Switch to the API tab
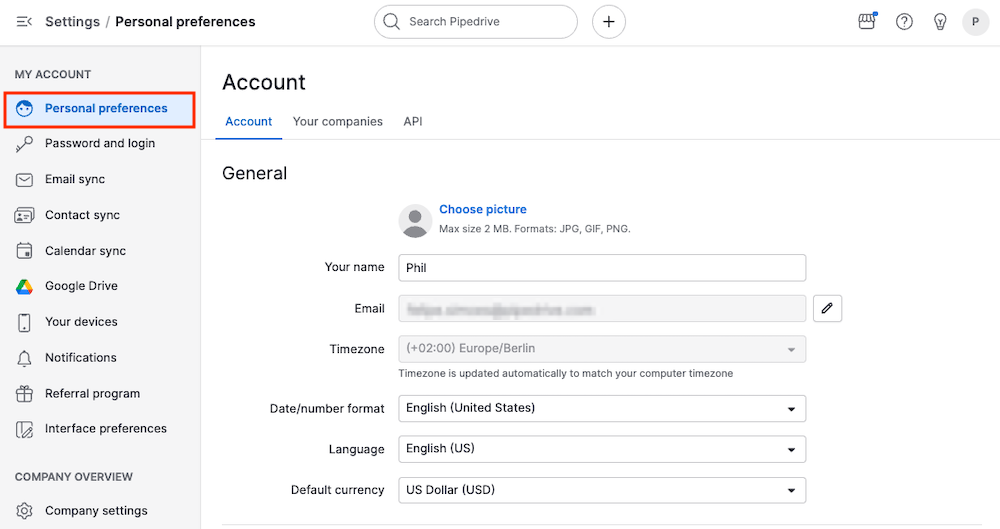This screenshot has height=529, width=1000. tap(413, 121)
